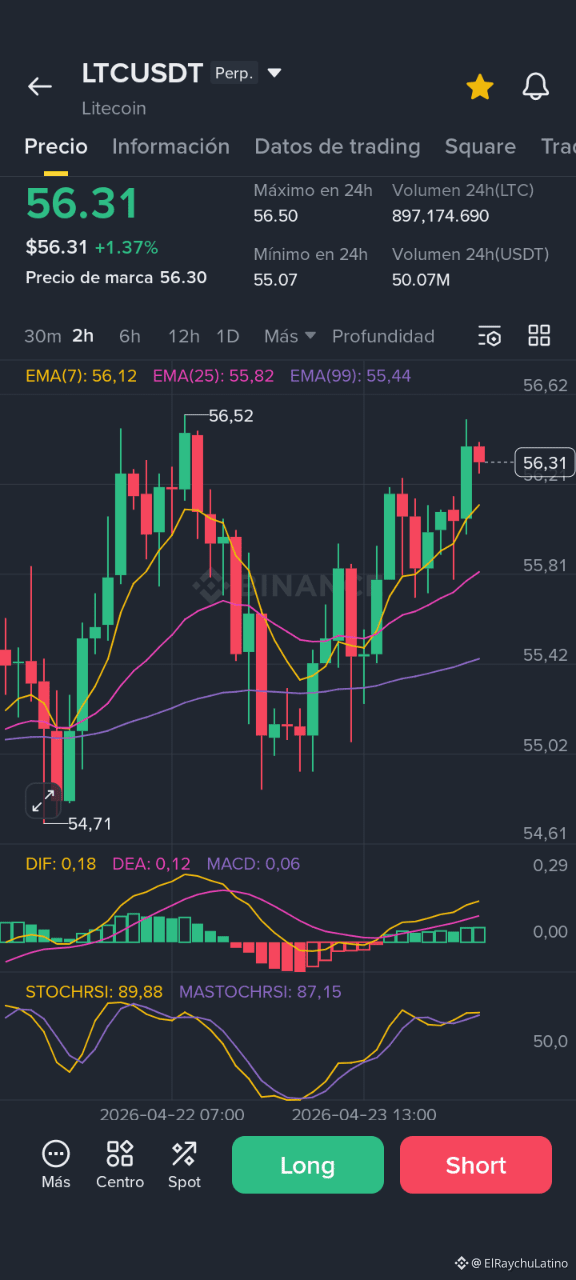The height and width of the screenshot is (1280, 576).
Task: Click the MASTOCHRSI: 87,15 label
Action: (x=260, y=992)
